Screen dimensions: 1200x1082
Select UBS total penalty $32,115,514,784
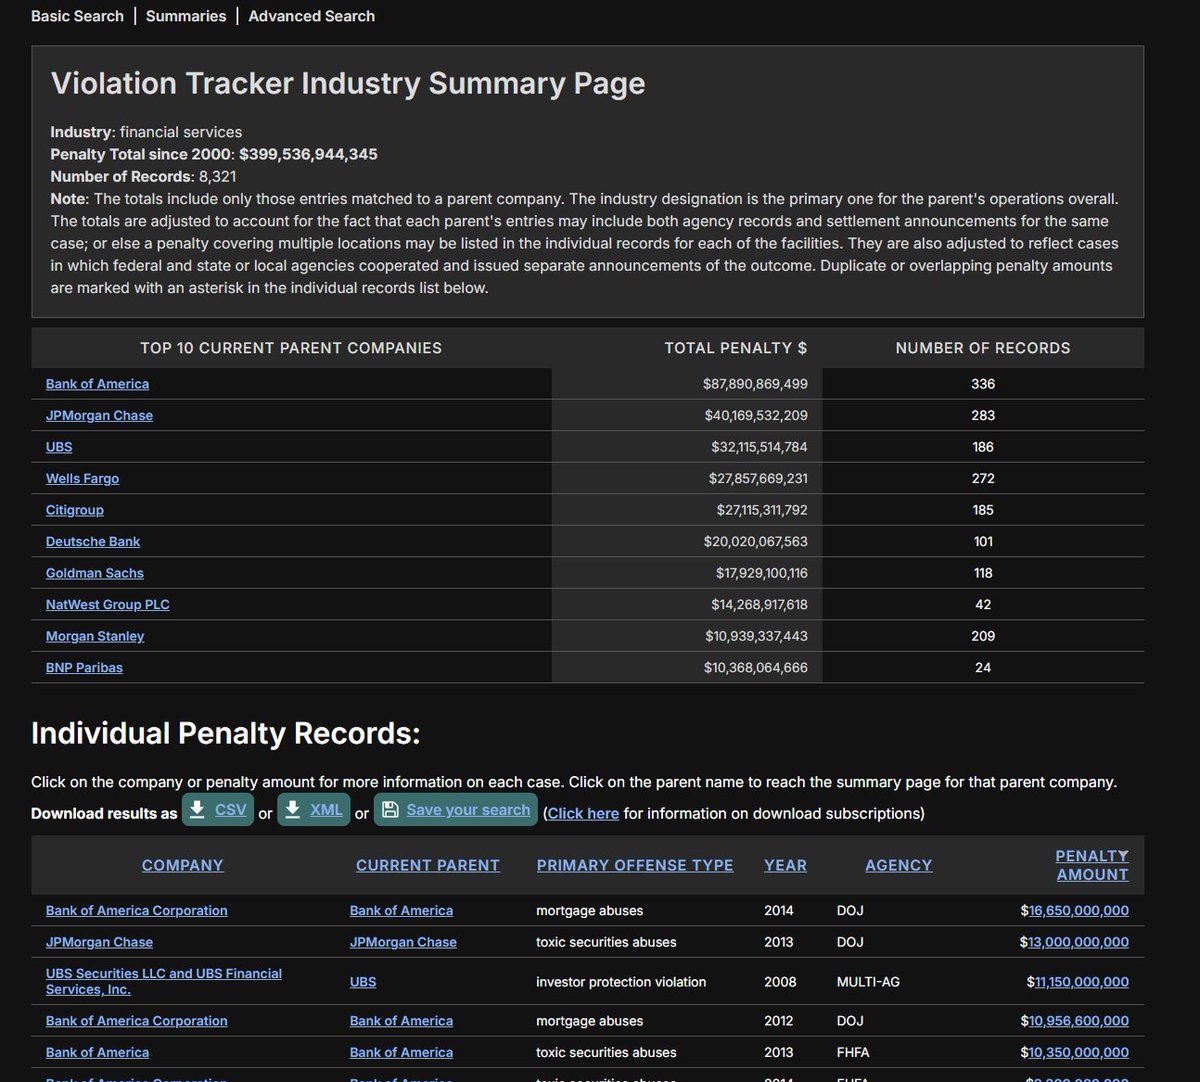[x=758, y=447]
